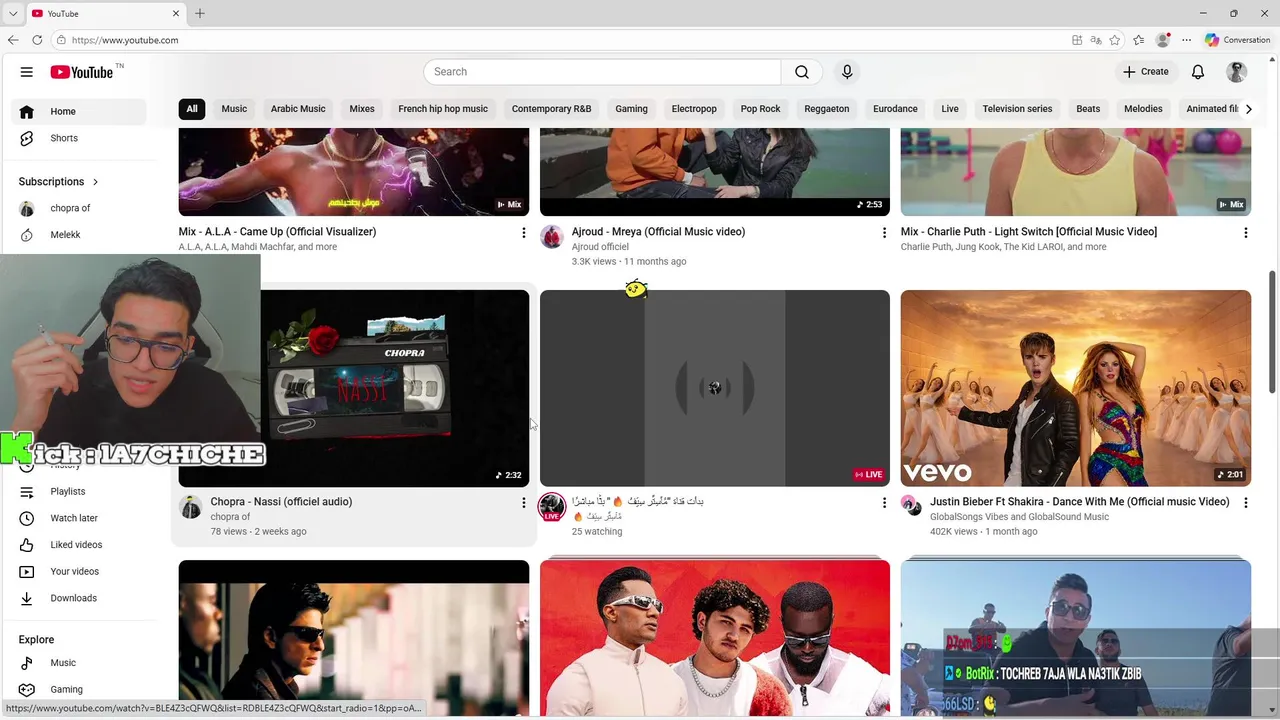Expand the Subscriptions section
Viewport: 1280px width, 720px height.
point(59,182)
